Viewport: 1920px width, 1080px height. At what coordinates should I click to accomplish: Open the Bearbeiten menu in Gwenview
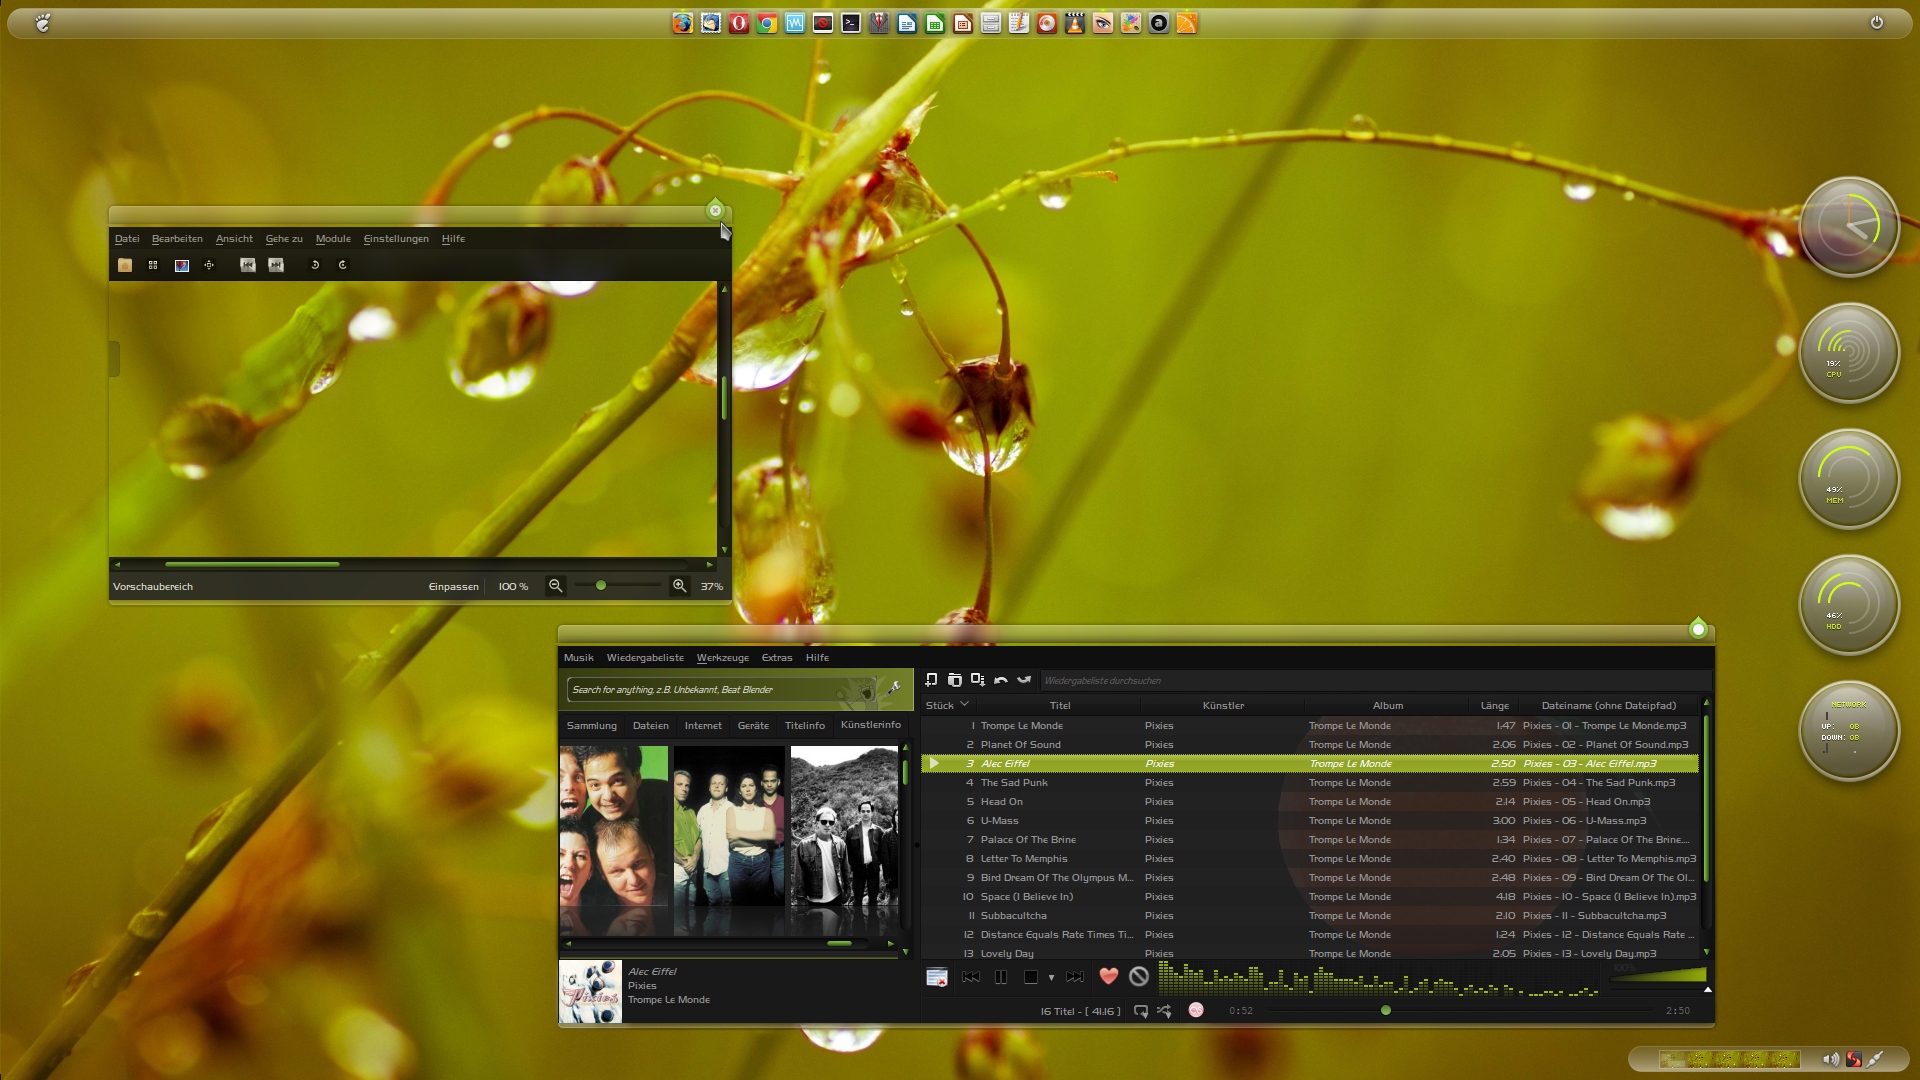tap(177, 239)
